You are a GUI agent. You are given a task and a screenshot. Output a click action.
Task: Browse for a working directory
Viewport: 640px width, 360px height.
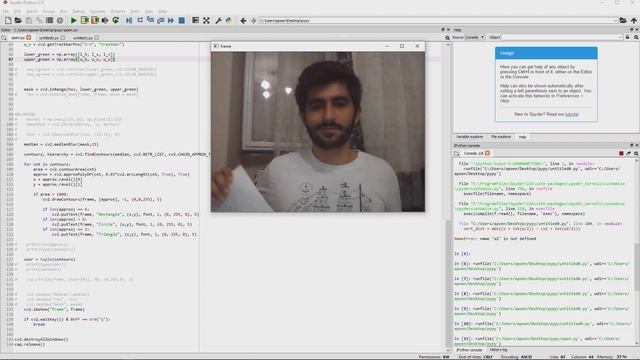(x=623, y=20)
